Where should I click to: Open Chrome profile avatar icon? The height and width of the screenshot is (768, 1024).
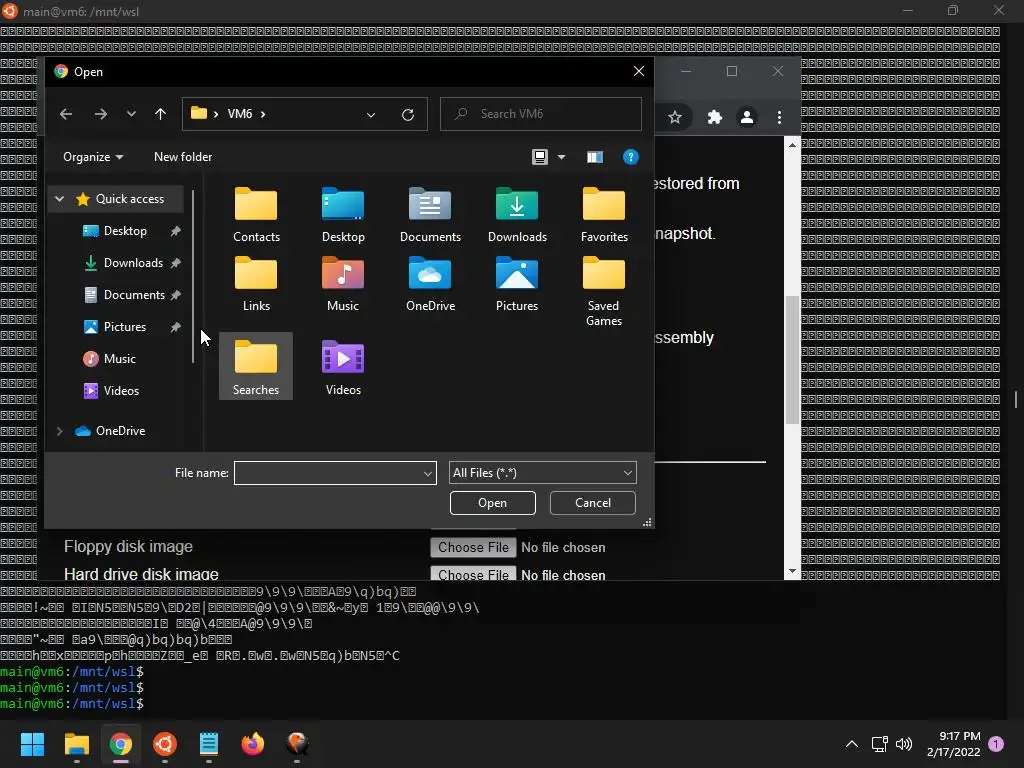pos(746,118)
